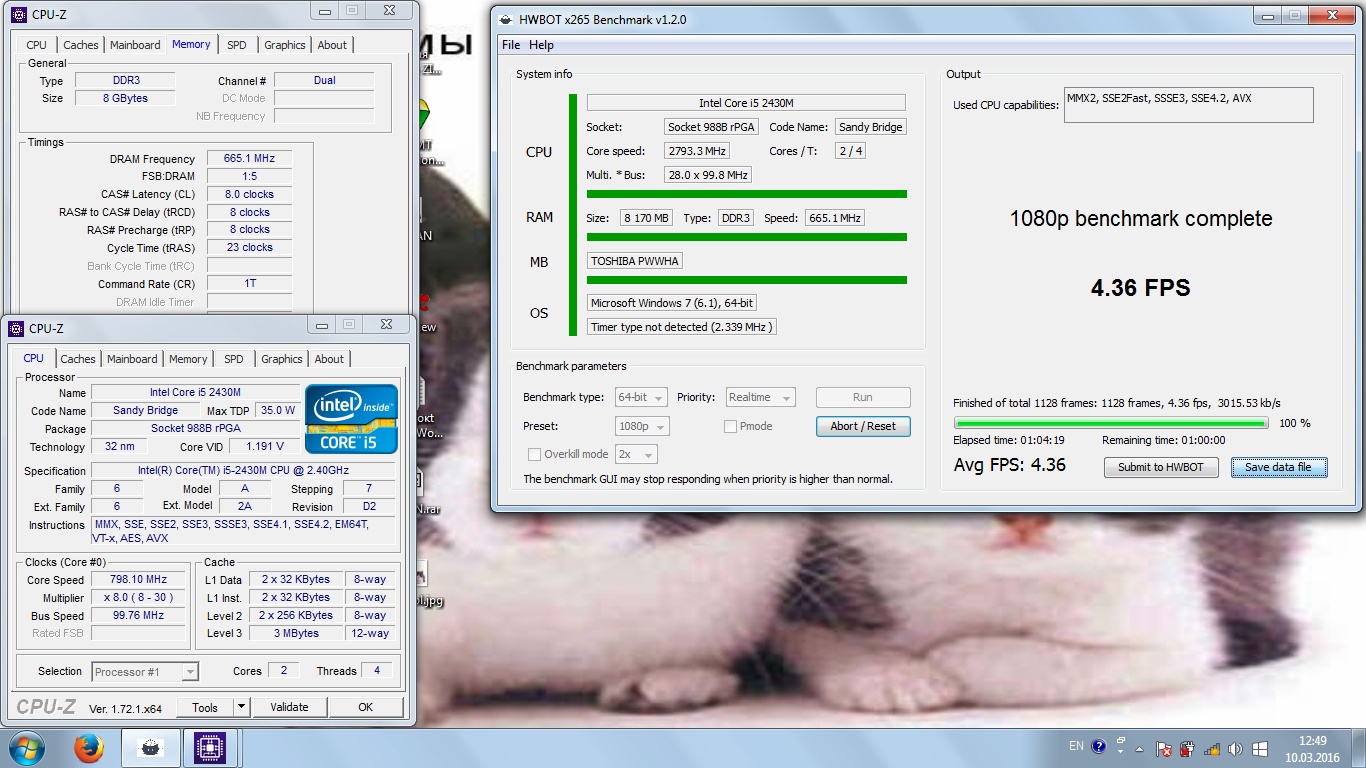
Task: Switch to HWBOT x265 taskbar icon
Action: pos(150,748)
